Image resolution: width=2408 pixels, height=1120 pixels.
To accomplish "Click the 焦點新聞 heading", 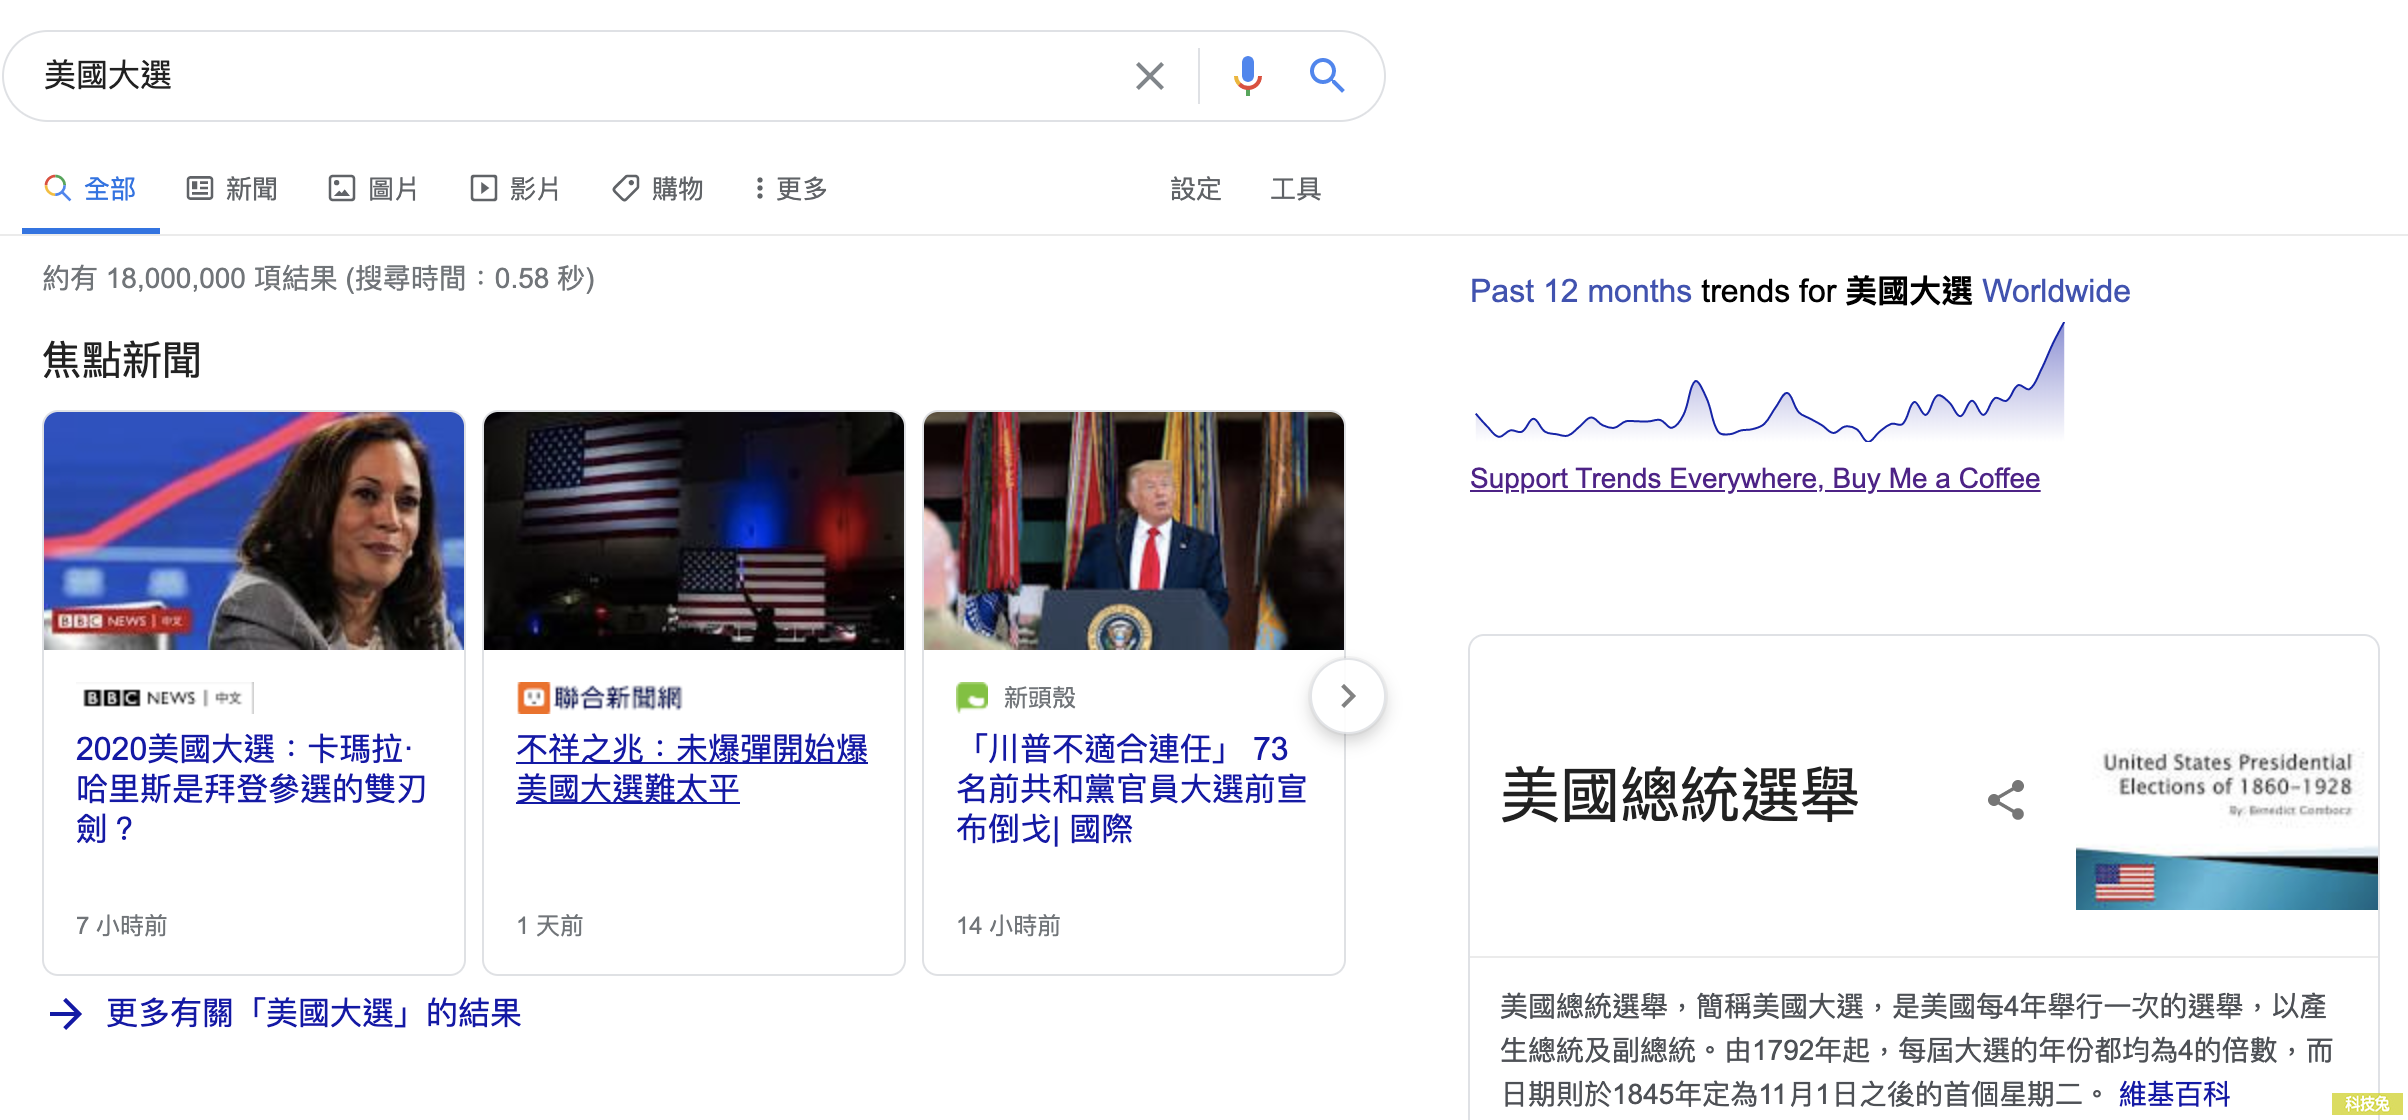I will tap(122, 360).
